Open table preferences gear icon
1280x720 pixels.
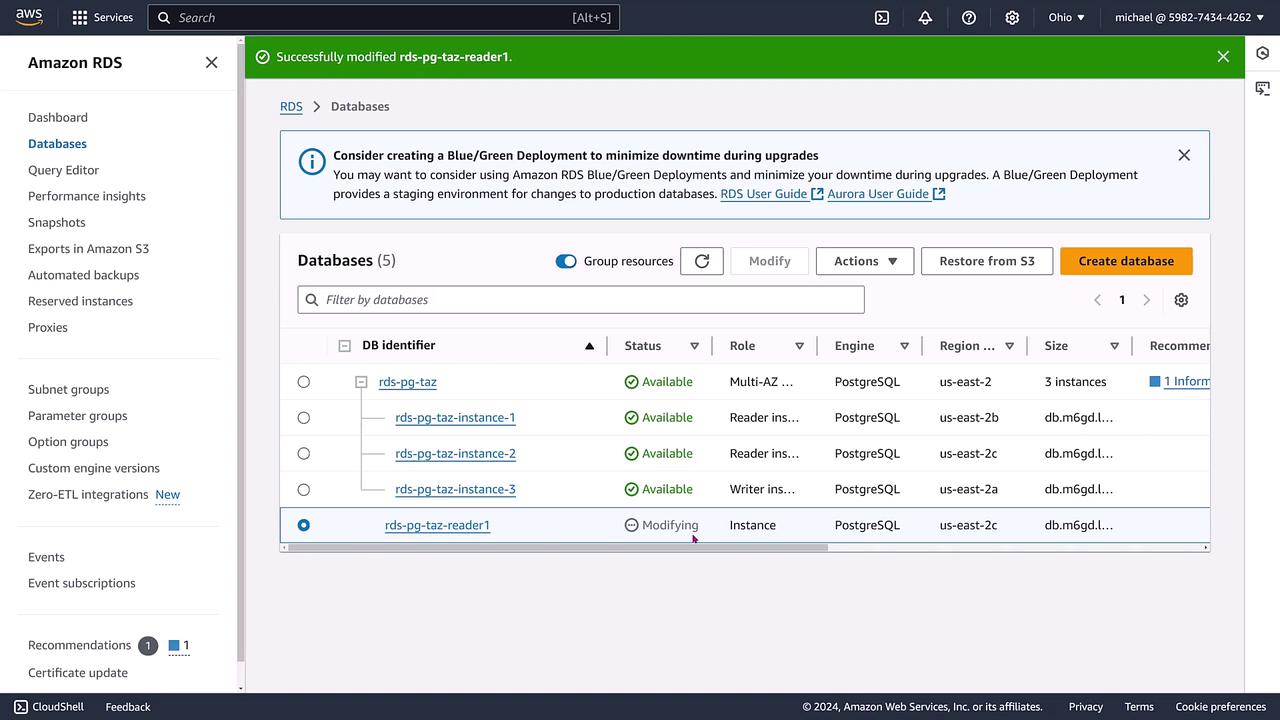(1181, 300)
